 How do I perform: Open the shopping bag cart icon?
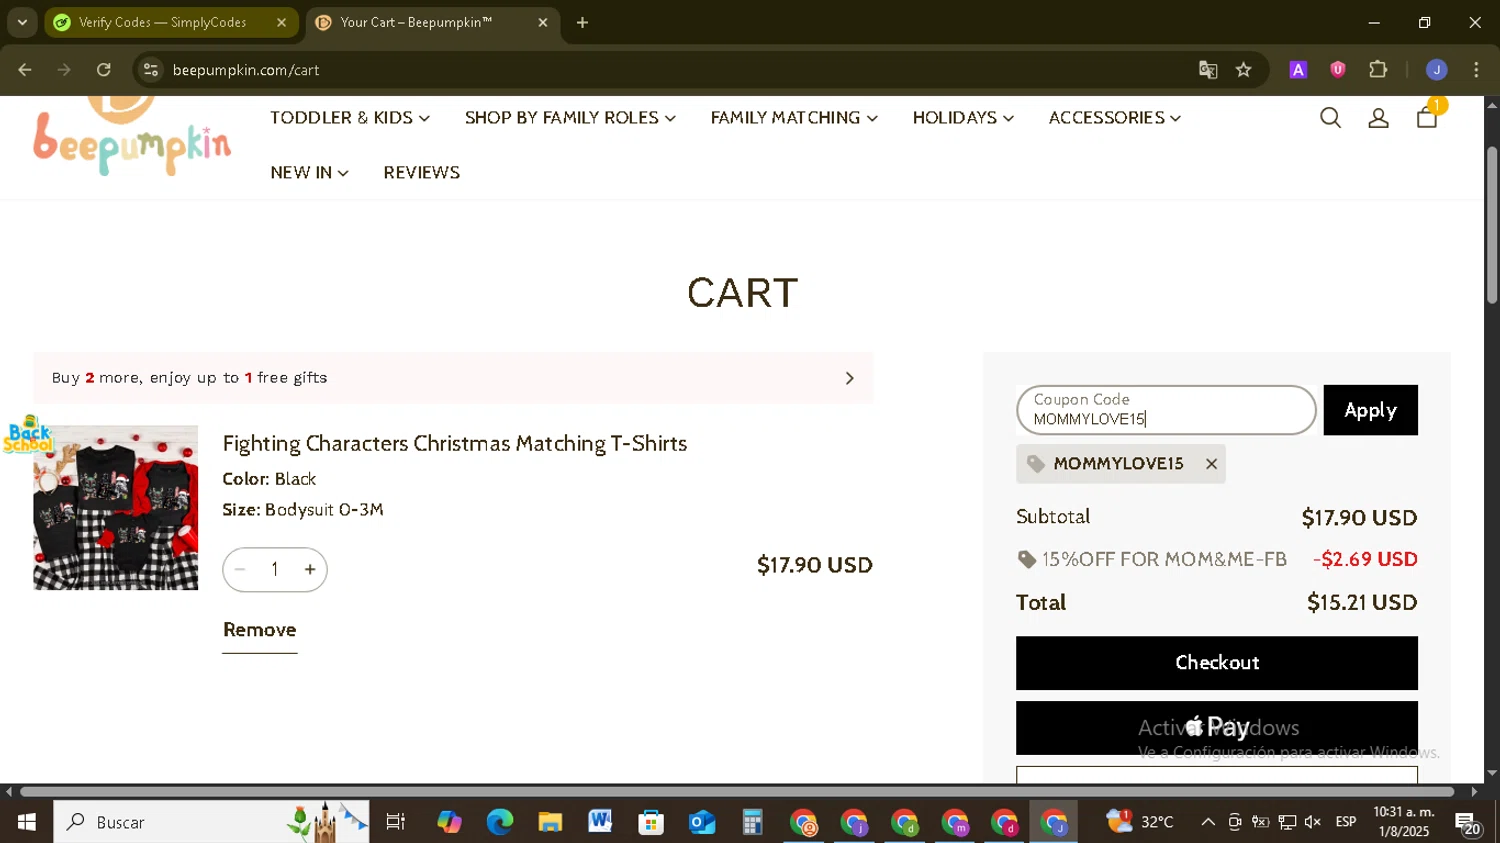pos(1427,117)
